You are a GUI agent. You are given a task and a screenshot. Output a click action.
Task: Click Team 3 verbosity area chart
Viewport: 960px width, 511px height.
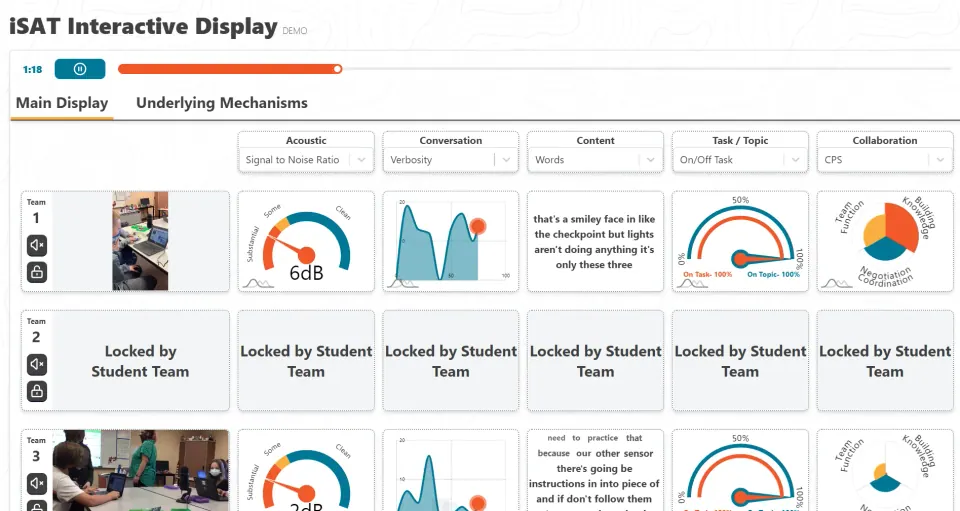coord(451,474)
